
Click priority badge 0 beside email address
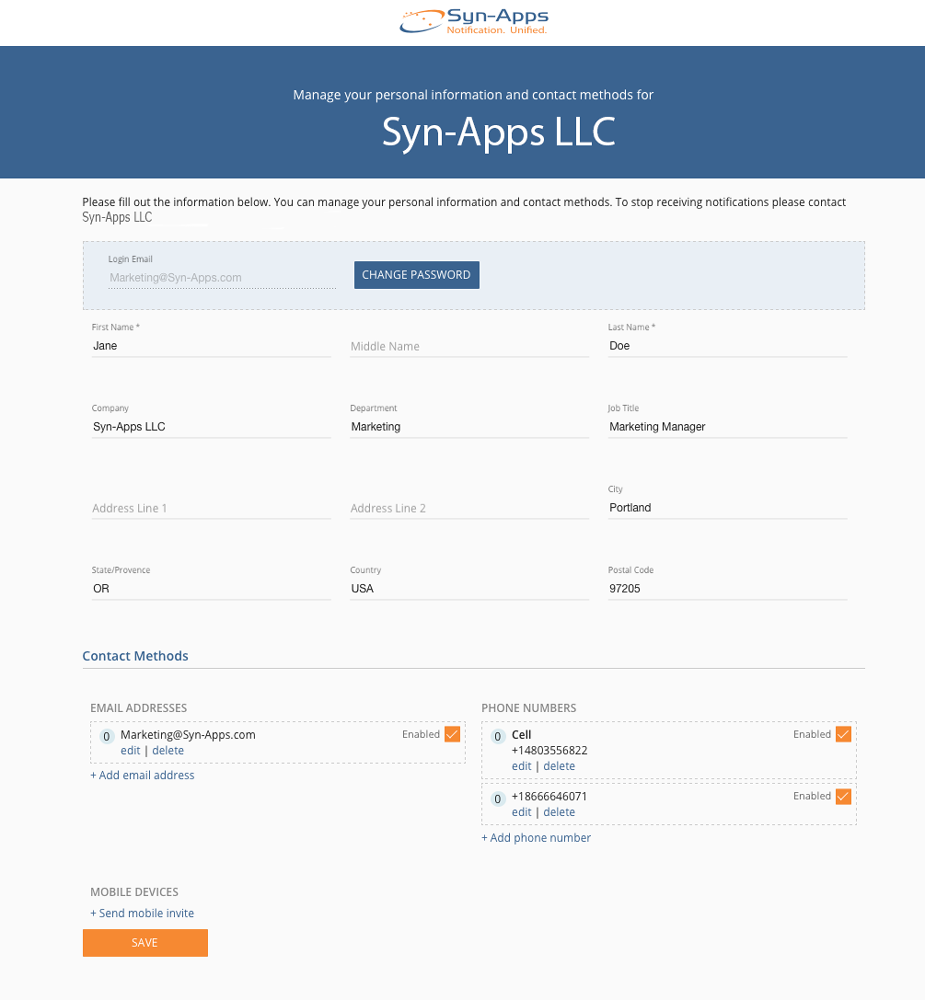coord(107,737)
